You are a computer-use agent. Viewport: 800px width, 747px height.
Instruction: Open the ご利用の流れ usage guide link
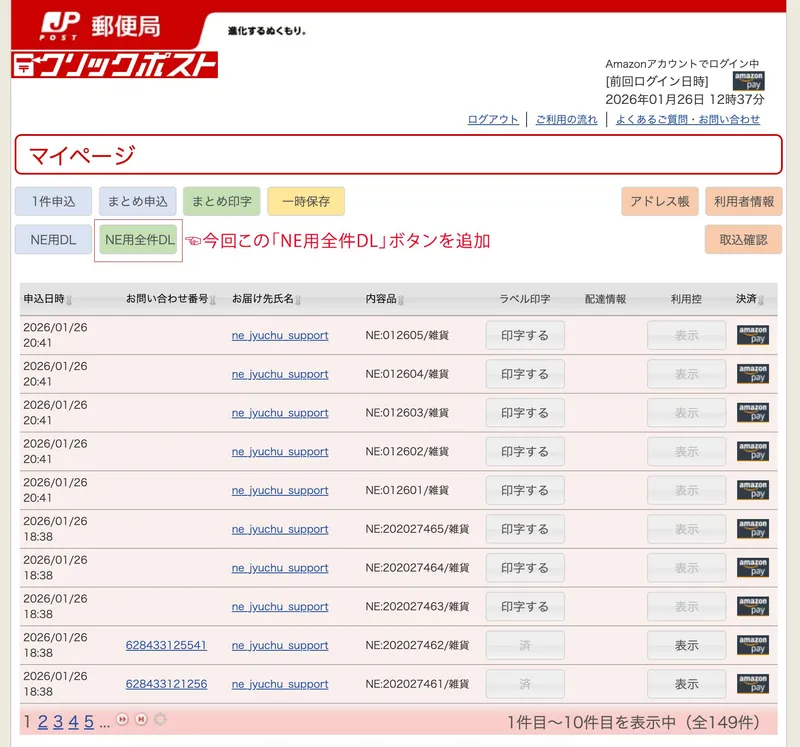[x=566, y=119]
